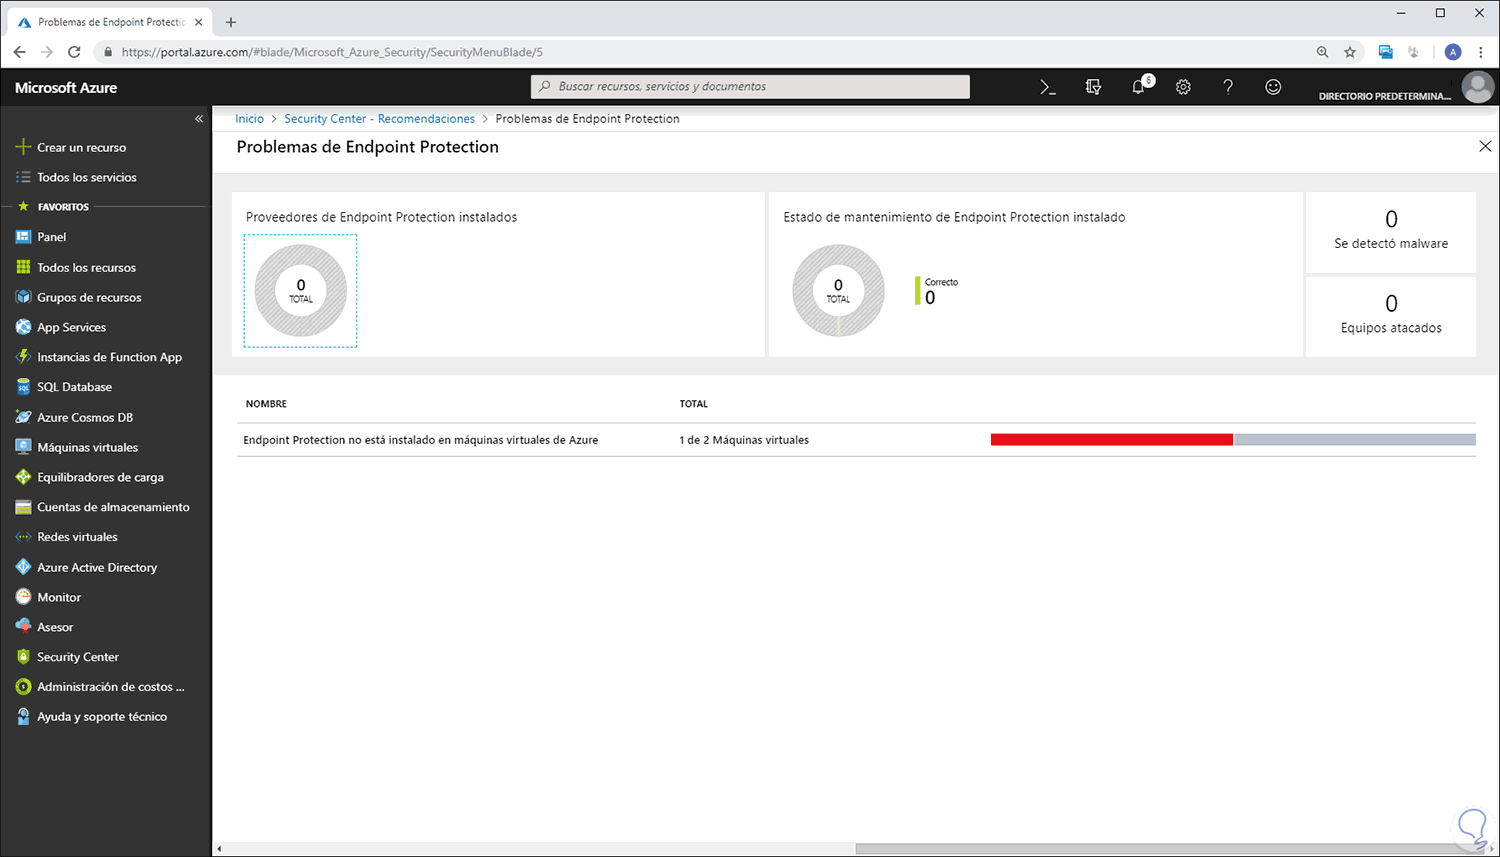This screenshot has height=857, width=1500.
Task: Click the NOMBRE column header
Action: coord(266,404)
